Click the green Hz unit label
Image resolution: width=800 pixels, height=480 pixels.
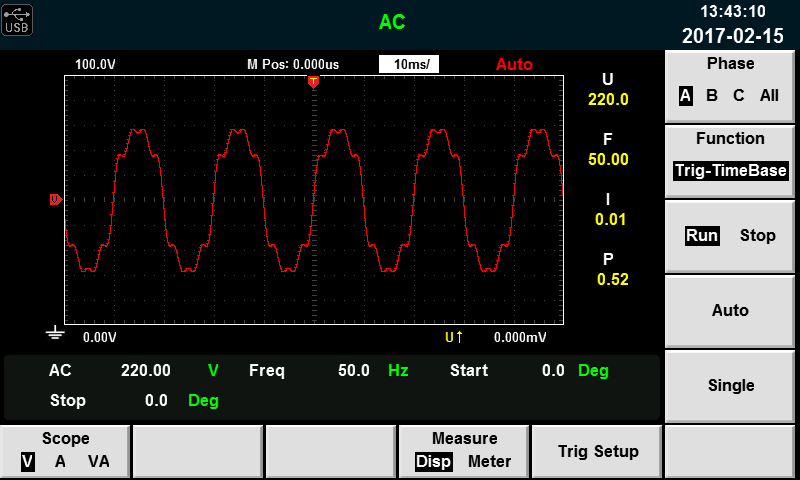tap(398, 370)
